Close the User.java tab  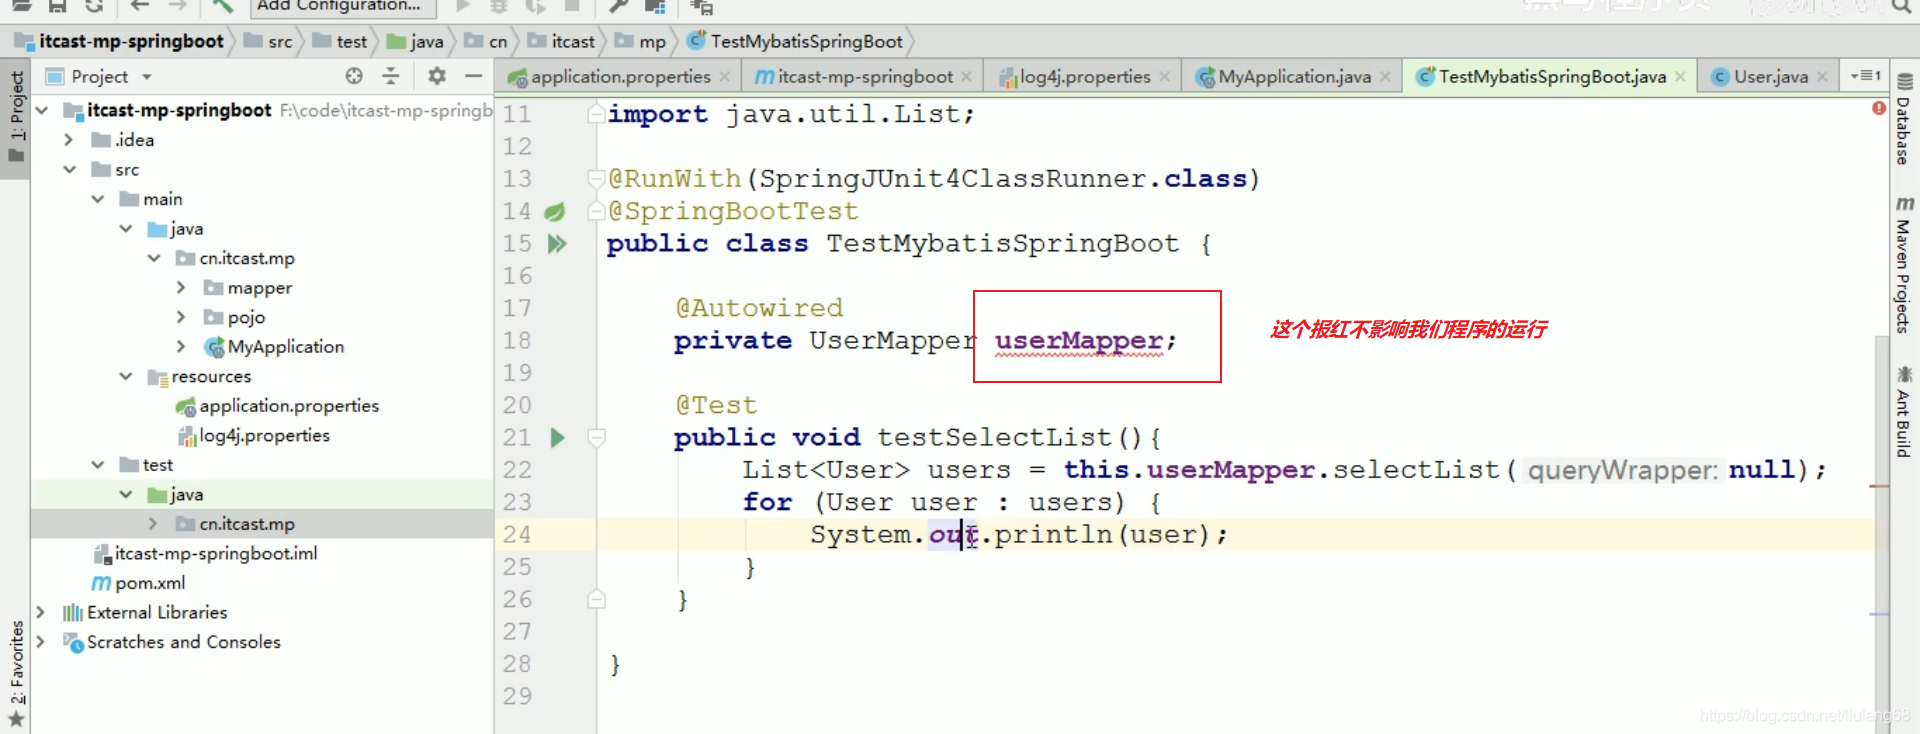(x=1822, y=77)
